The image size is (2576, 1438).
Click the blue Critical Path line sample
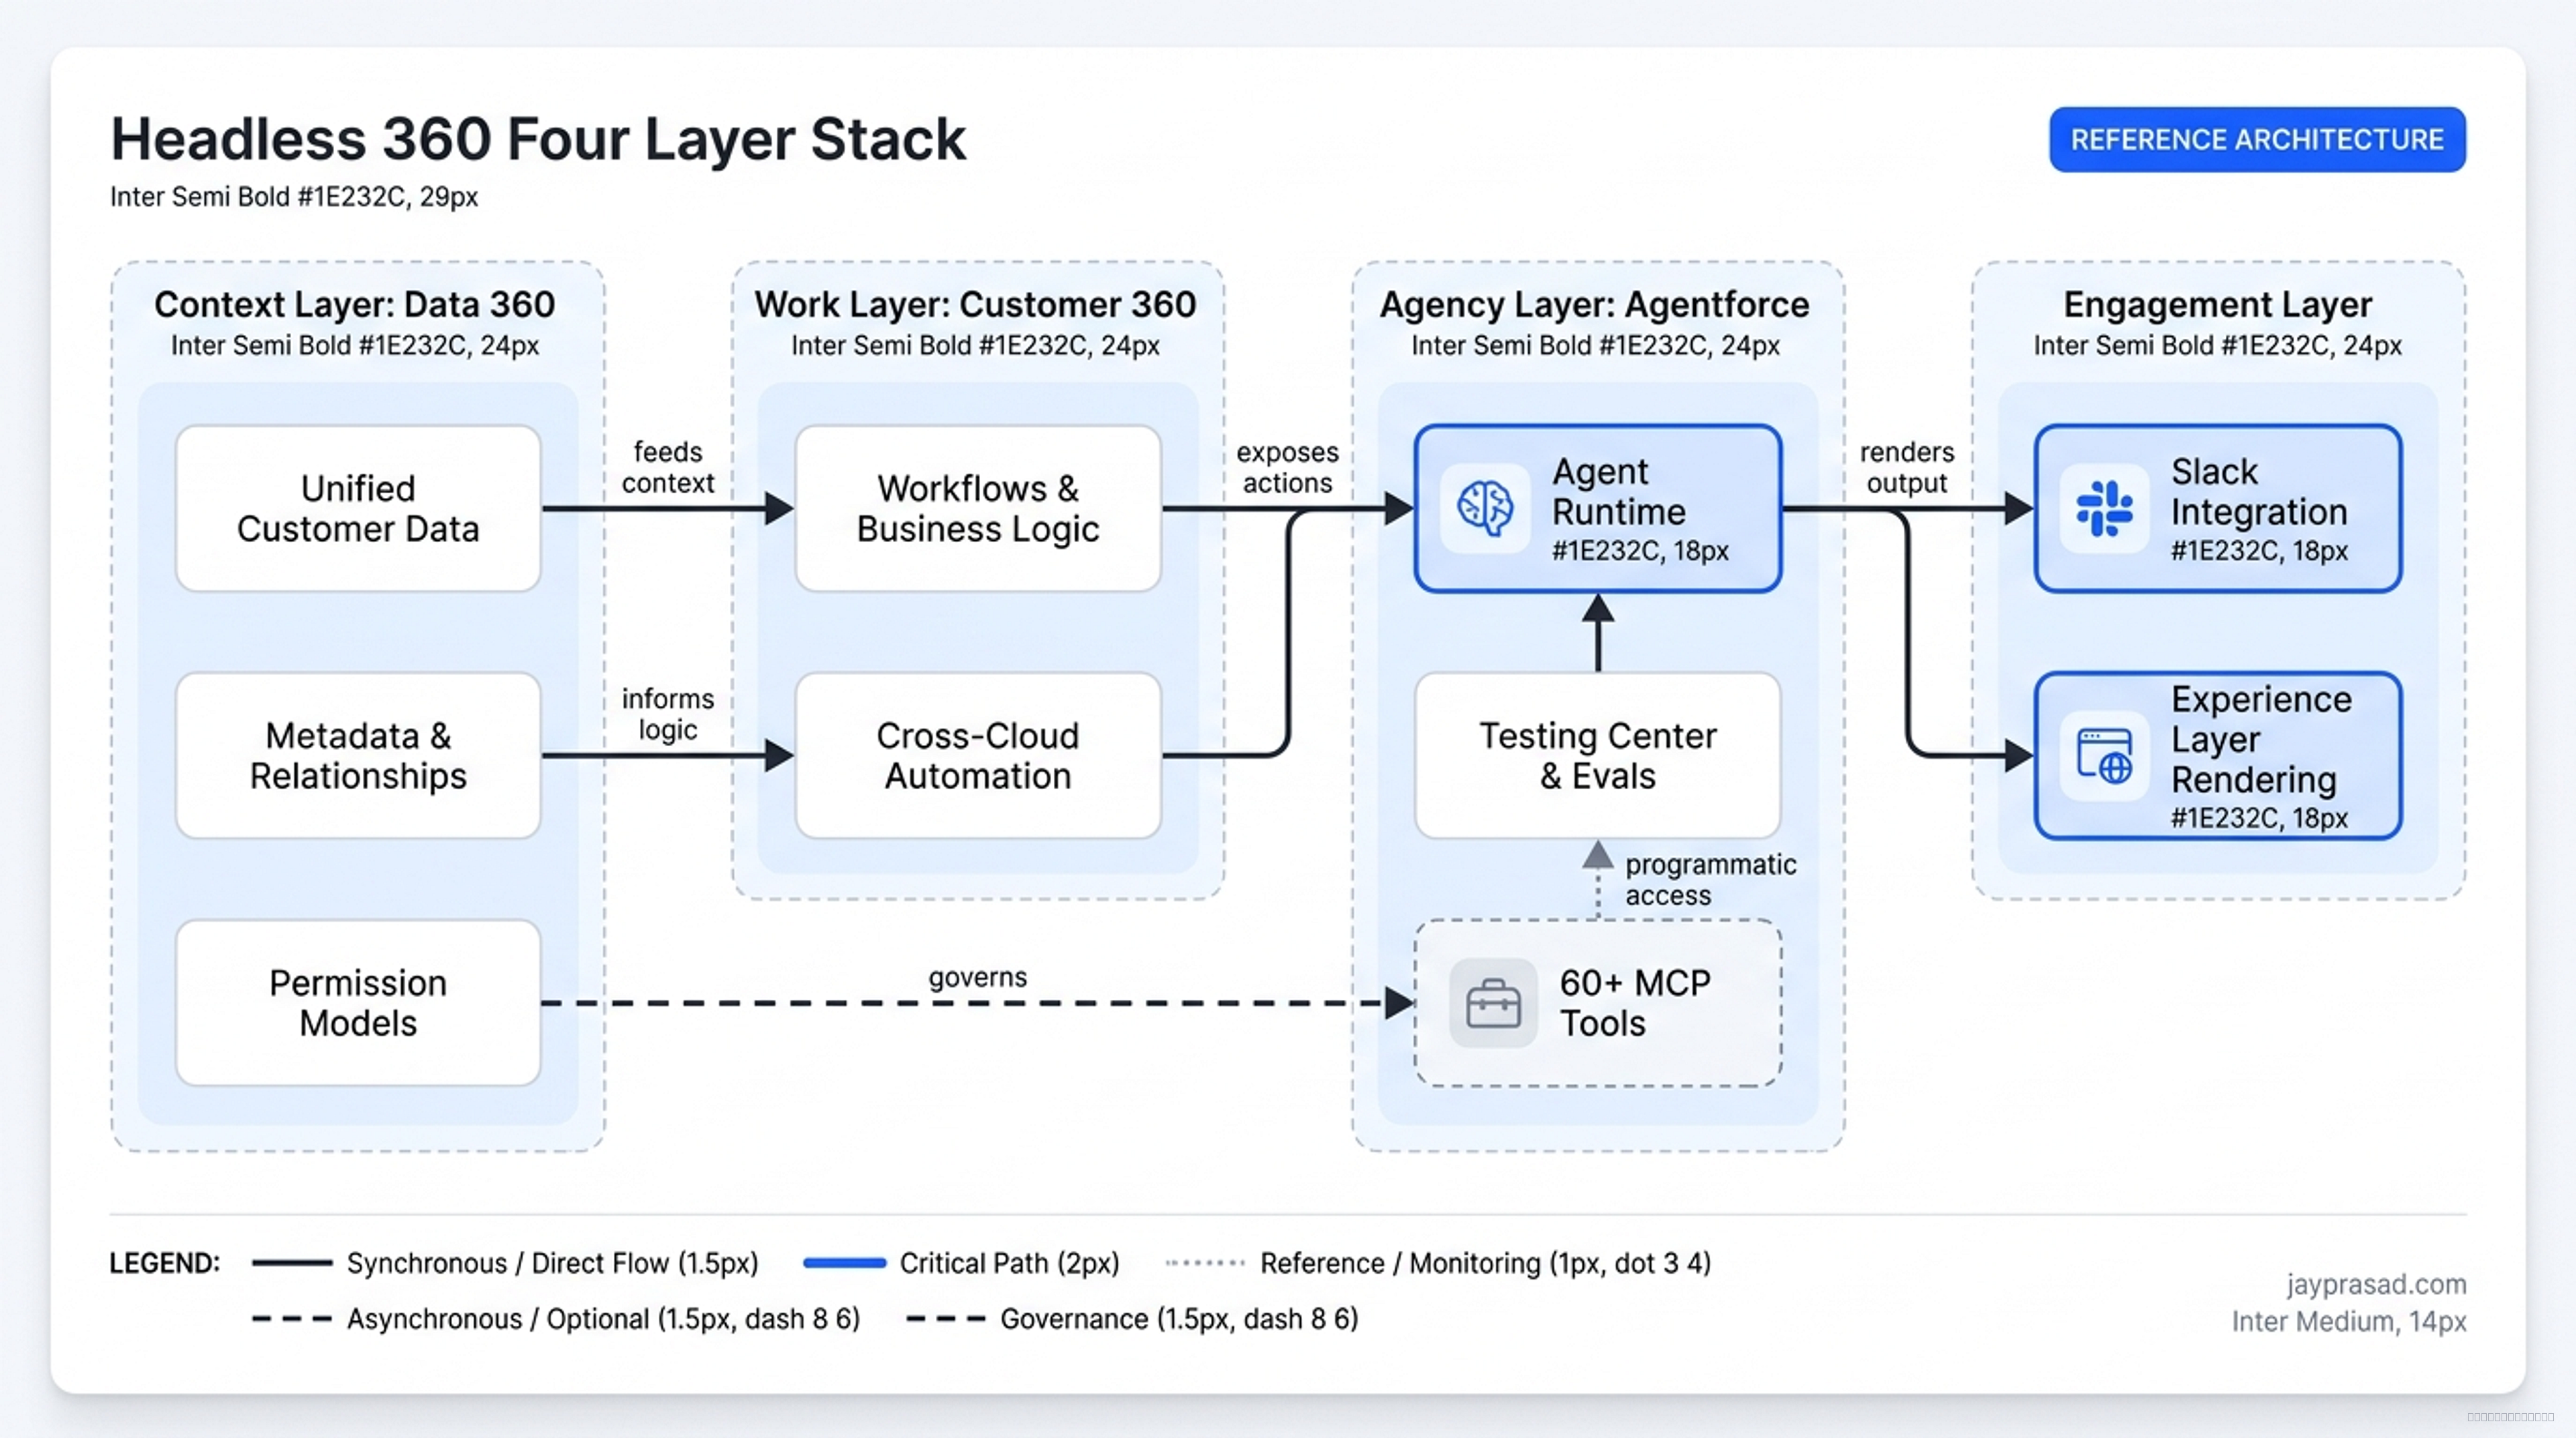pos(845,1263)
